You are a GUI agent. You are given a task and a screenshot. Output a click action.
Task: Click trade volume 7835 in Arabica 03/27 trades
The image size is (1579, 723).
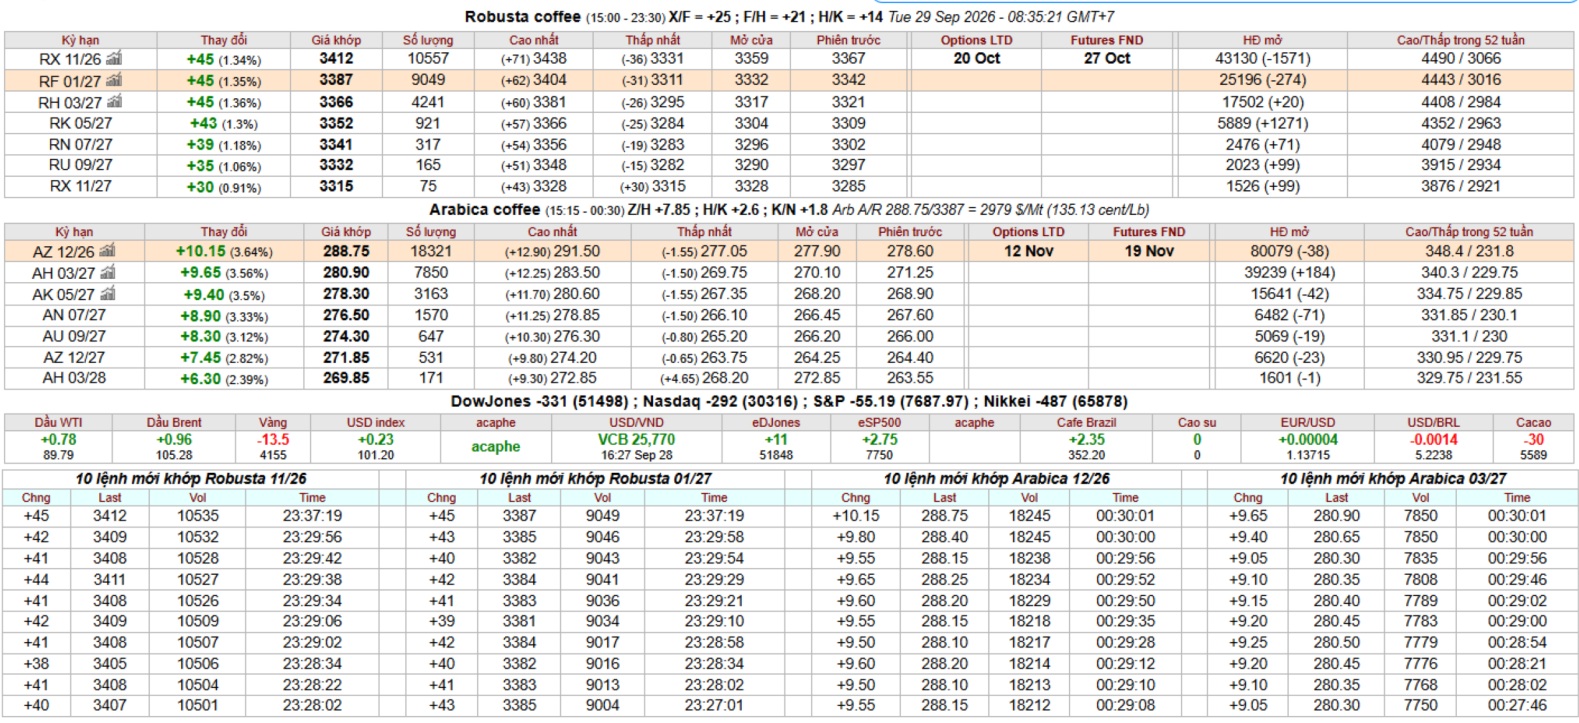(1420, 558)
